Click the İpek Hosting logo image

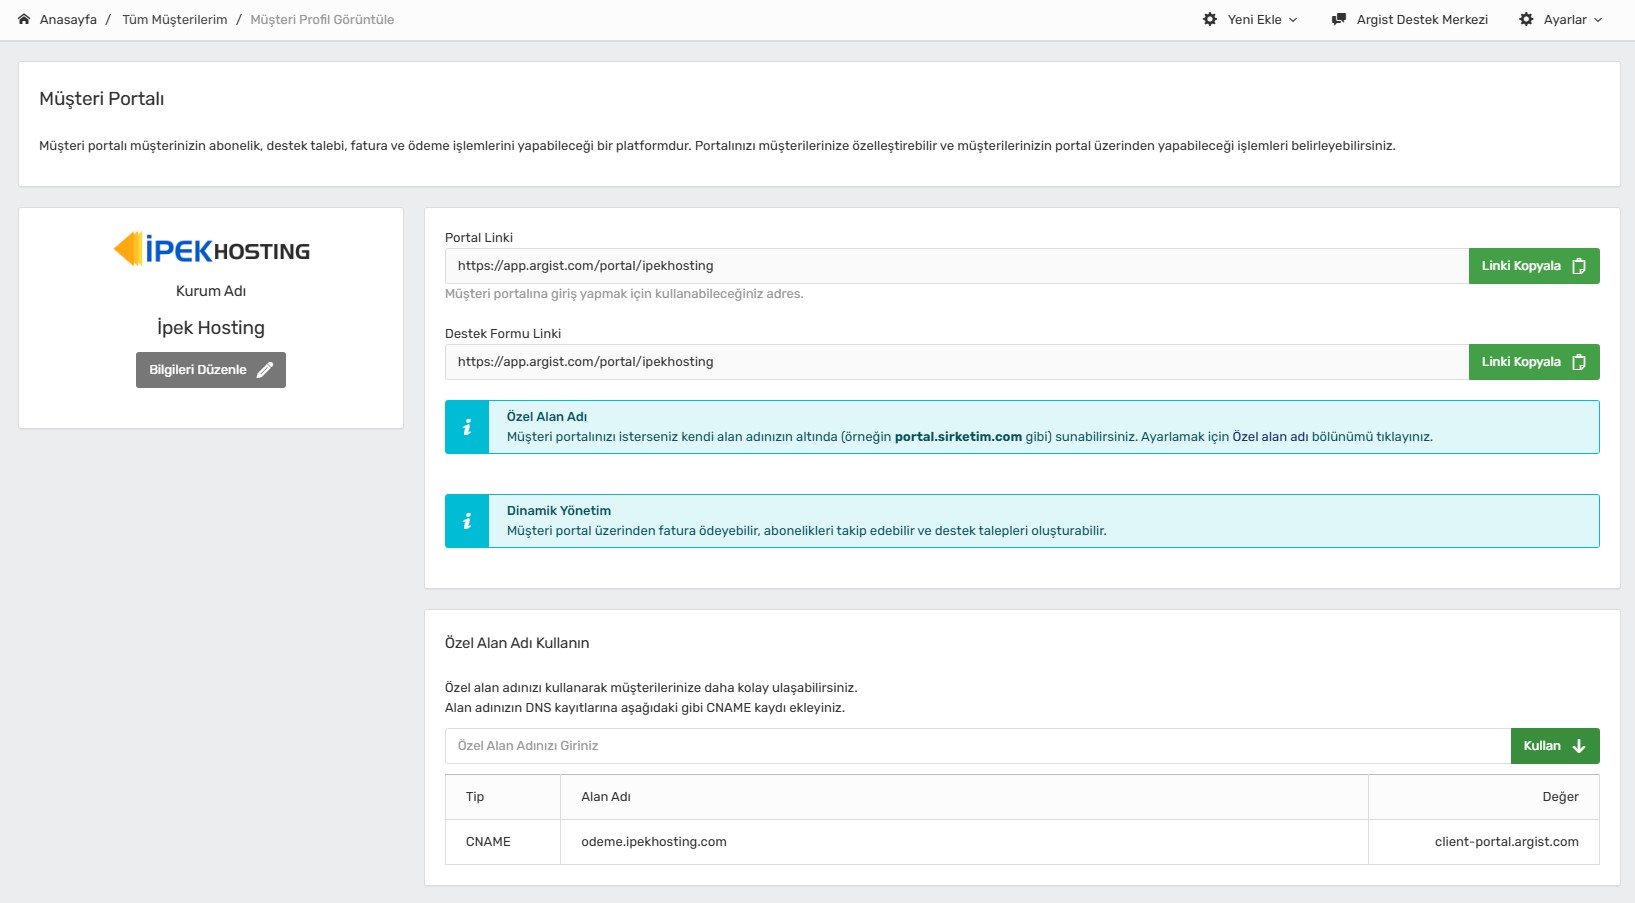(x=211, y=249)
